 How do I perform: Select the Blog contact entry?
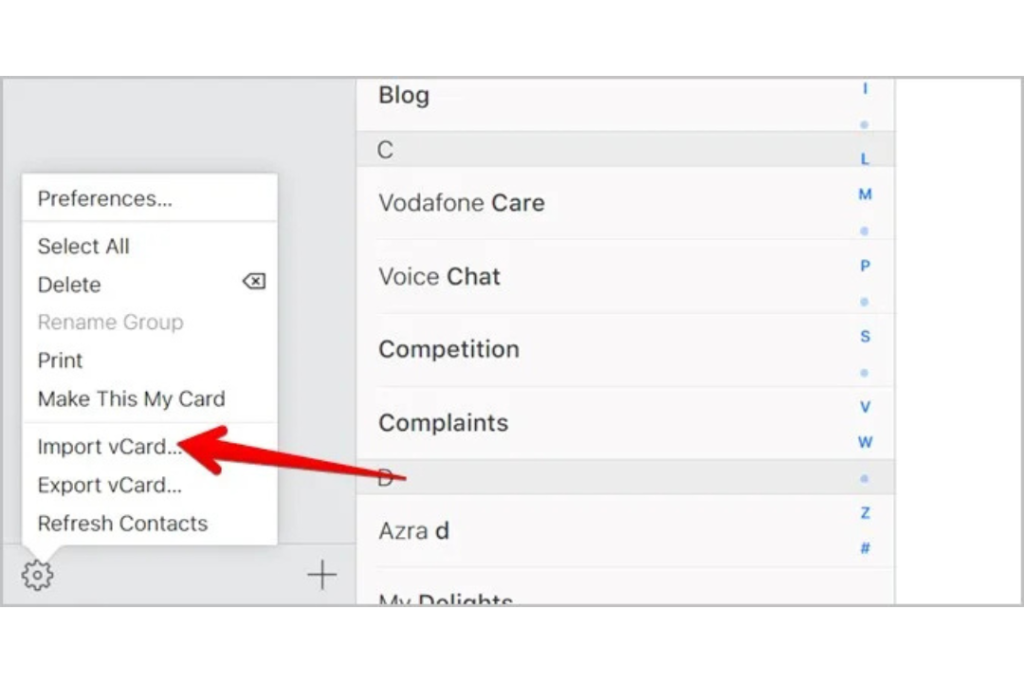coord(625,103)
